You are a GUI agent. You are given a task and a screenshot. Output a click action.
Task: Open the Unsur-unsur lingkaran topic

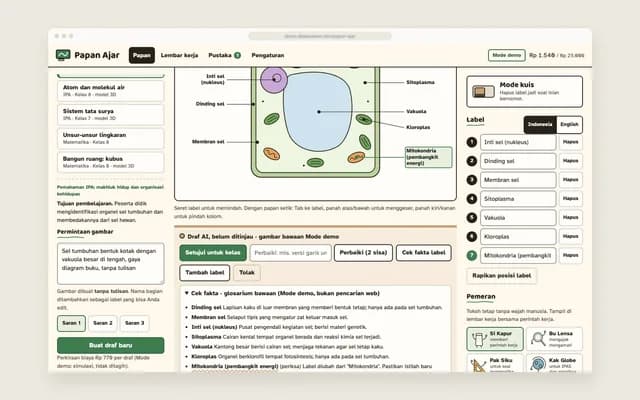pos(111,138)
